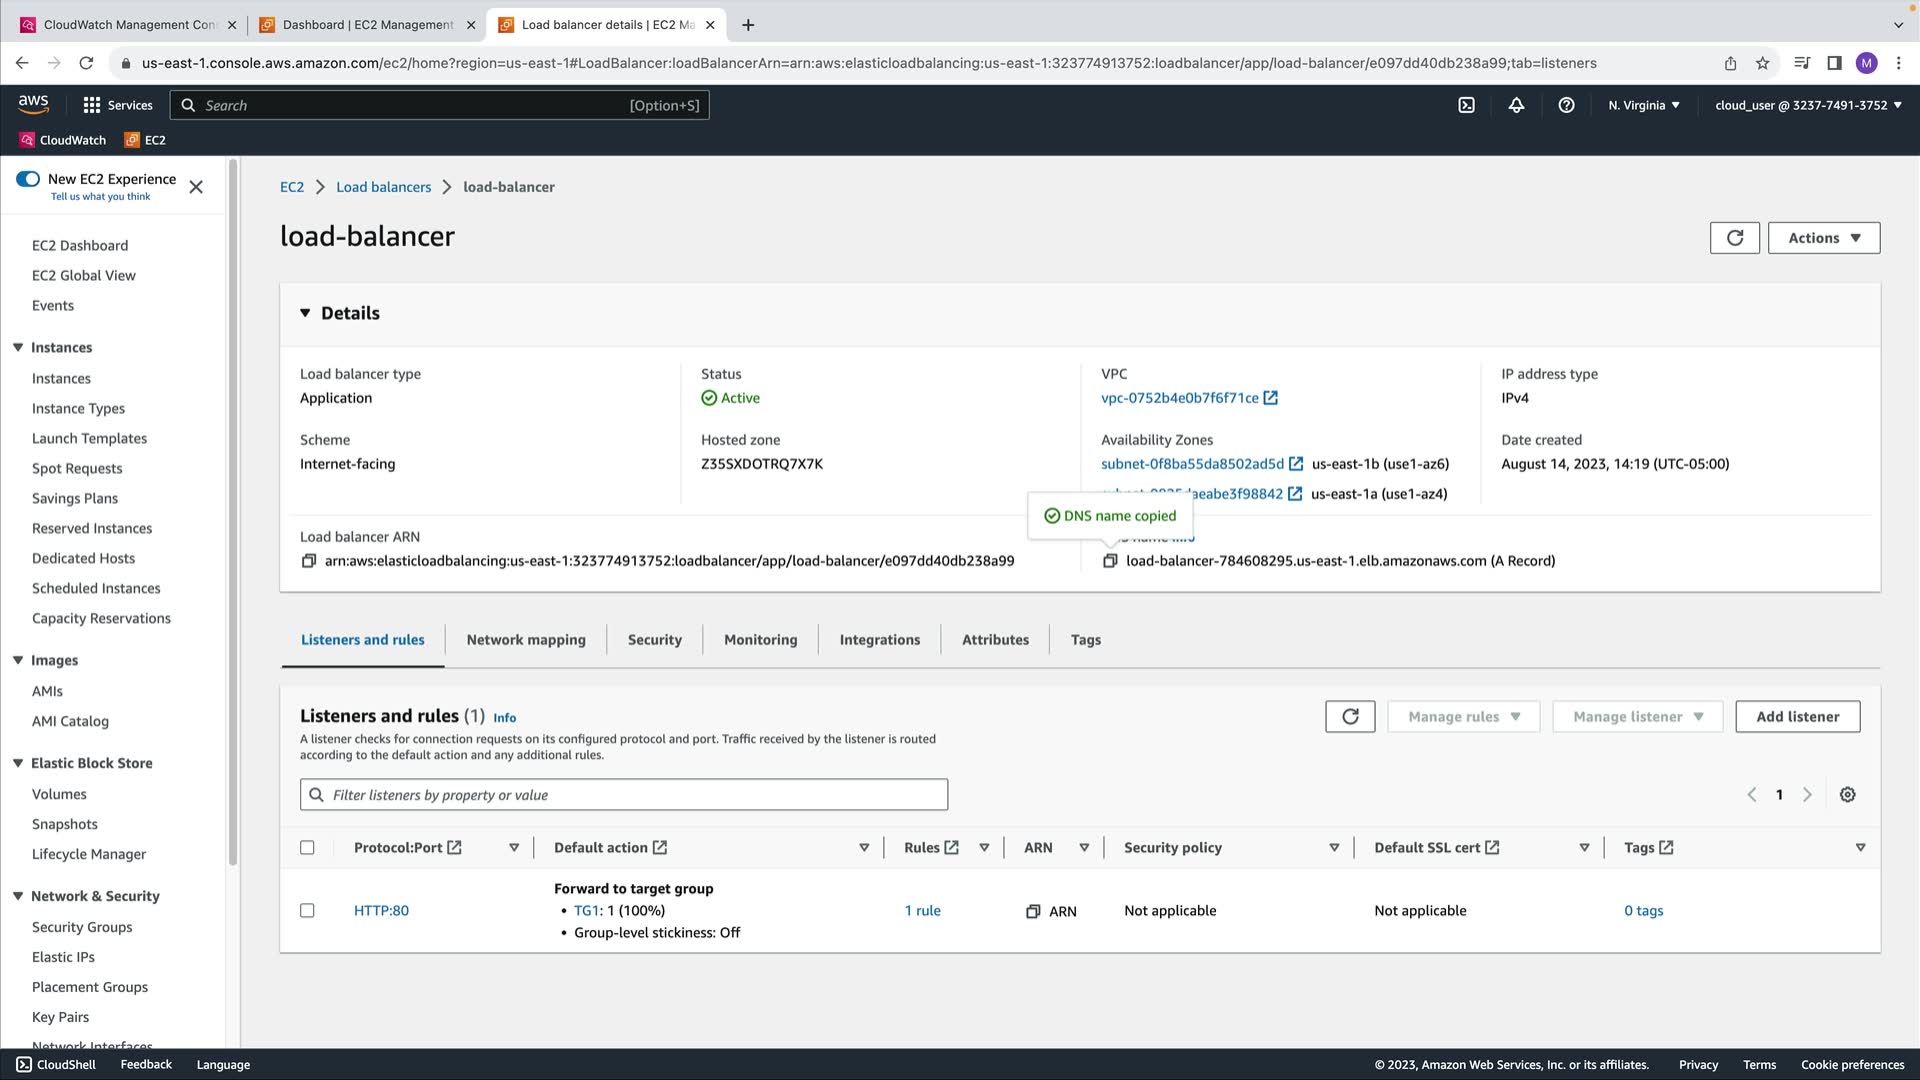
Task: Select the HTTP:80 listener checkbox
Action: point(307,910)
